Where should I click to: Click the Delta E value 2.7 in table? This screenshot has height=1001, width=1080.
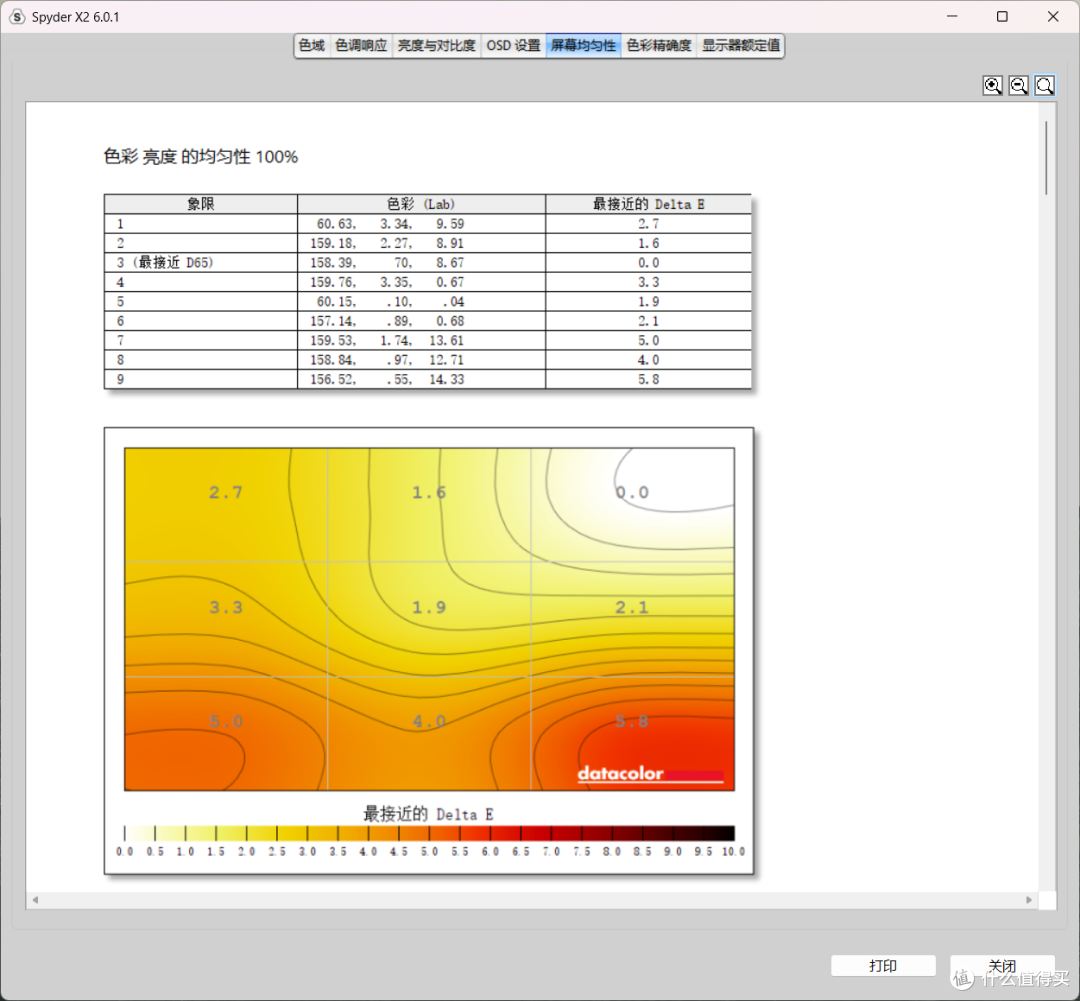click(649, 224)
